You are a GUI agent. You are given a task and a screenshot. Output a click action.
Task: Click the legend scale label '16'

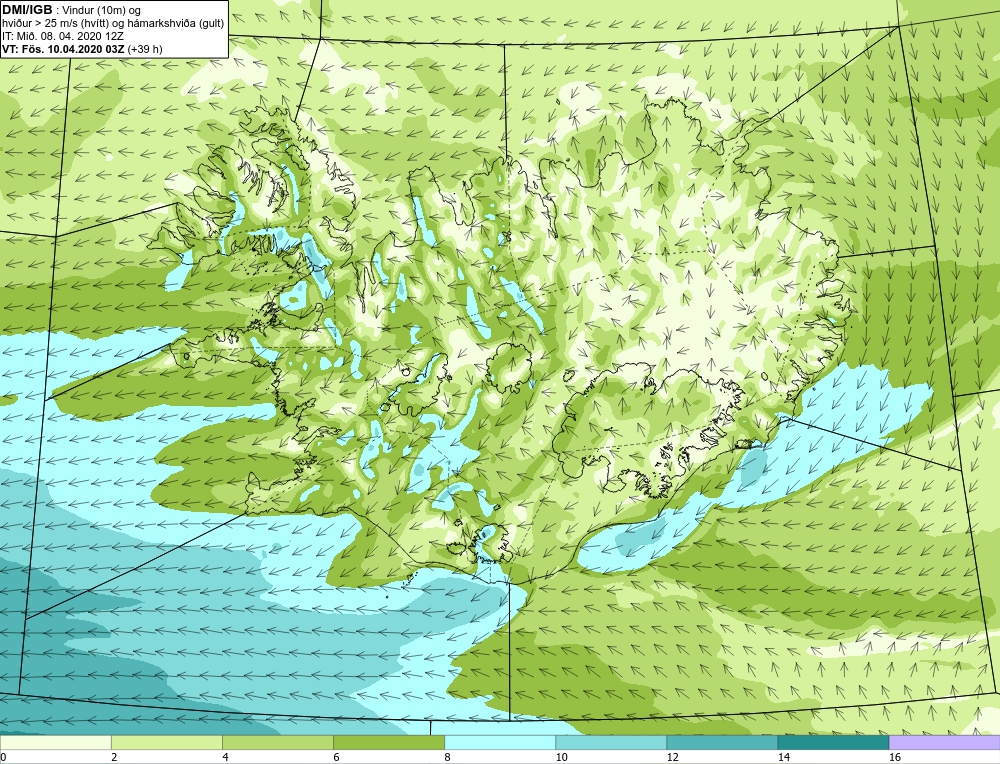(895, 758)
